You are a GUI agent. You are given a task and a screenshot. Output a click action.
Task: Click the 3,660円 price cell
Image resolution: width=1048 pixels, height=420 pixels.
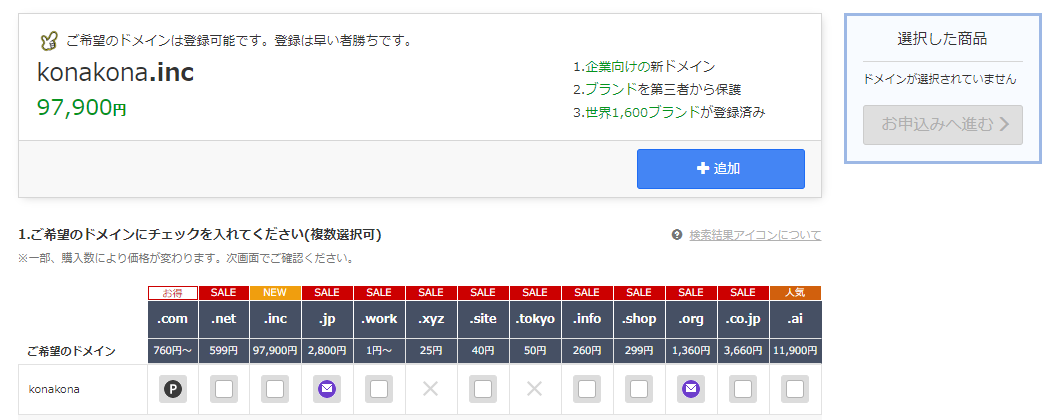point(743,350)
